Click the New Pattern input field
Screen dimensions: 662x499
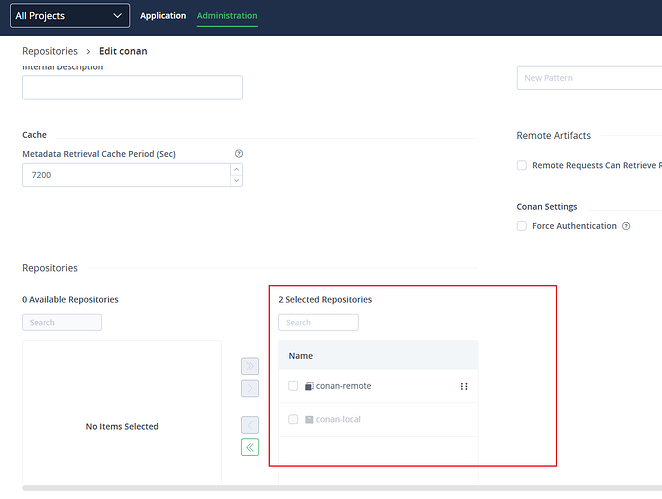point(588,78)
